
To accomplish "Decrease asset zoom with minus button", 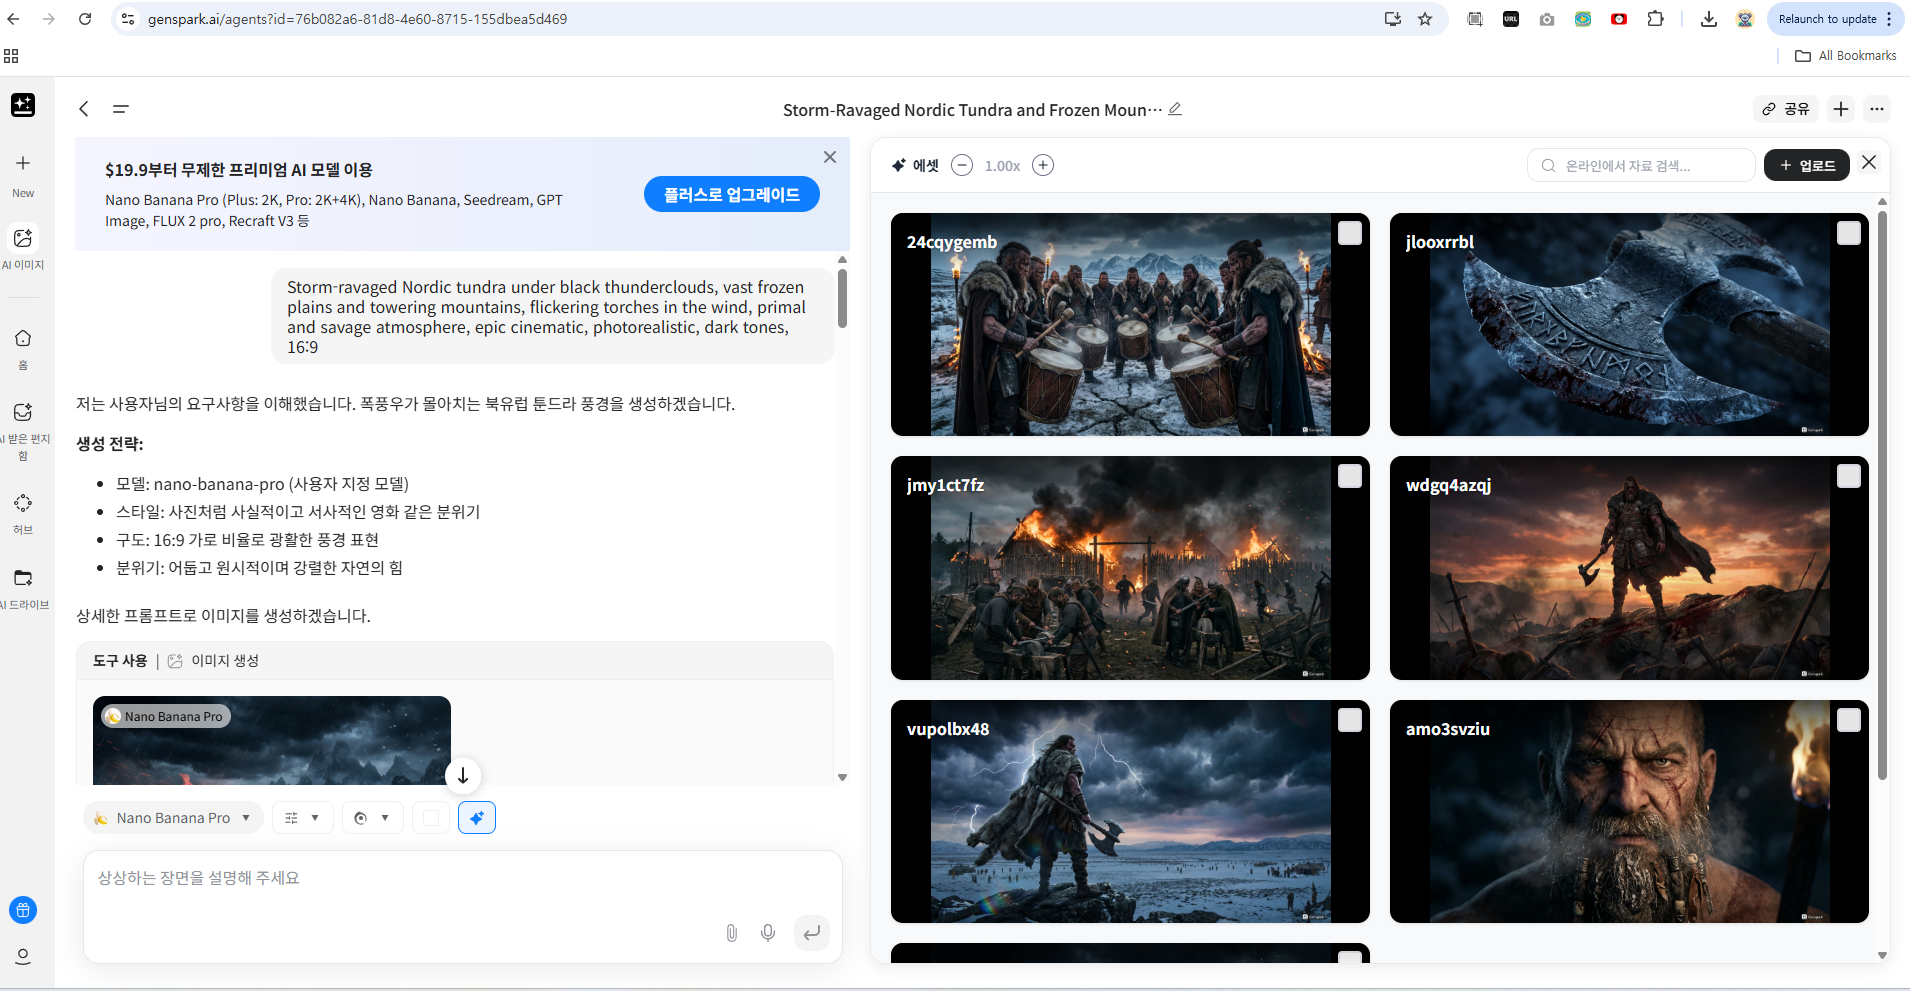I will coord(962,165).
